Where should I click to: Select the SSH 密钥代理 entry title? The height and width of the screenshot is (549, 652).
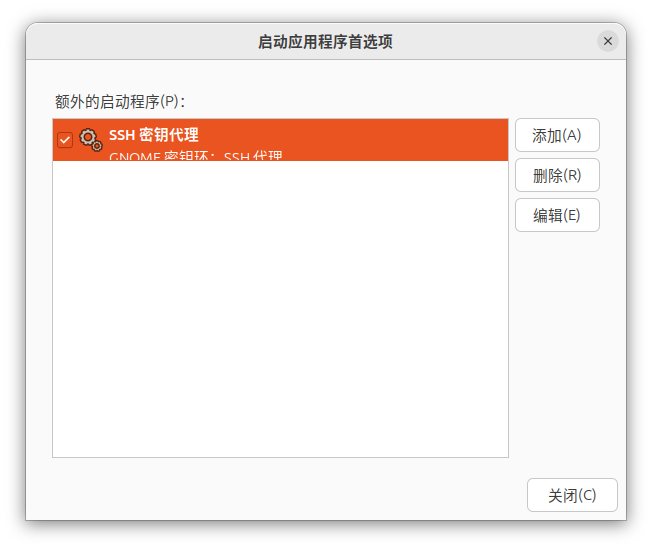[x=153, y=135]
